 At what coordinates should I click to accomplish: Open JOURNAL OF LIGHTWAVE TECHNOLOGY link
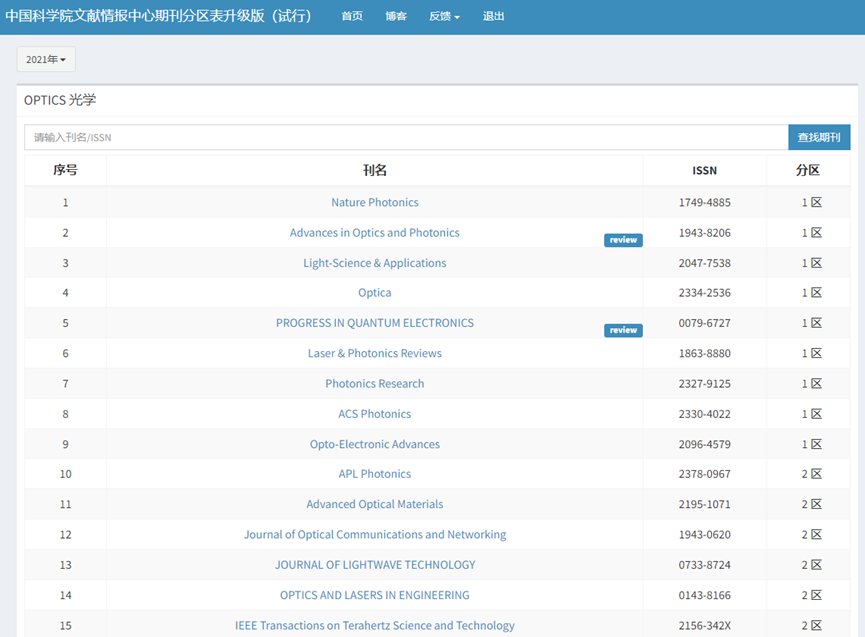click(x=375, y=565)
